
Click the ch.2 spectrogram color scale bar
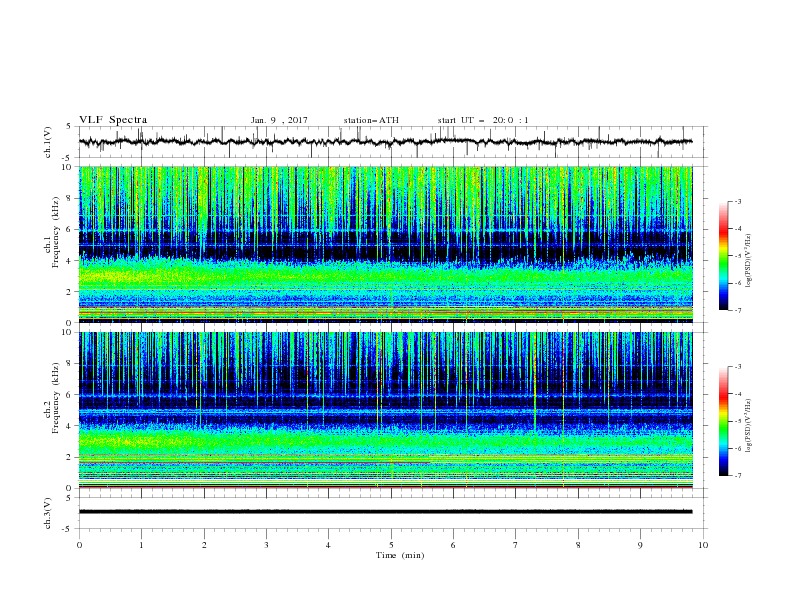724,421
